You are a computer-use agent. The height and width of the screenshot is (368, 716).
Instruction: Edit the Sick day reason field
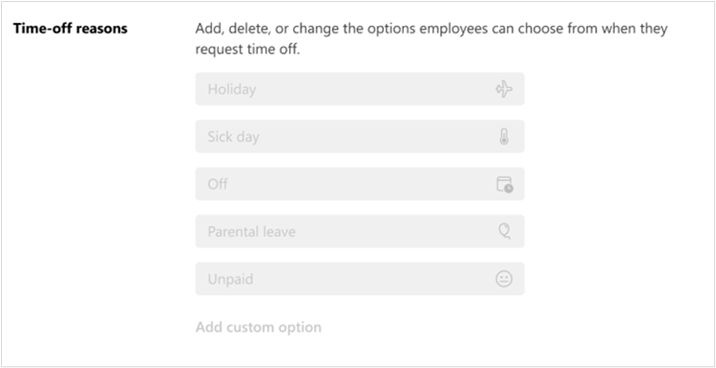[360, 137]
